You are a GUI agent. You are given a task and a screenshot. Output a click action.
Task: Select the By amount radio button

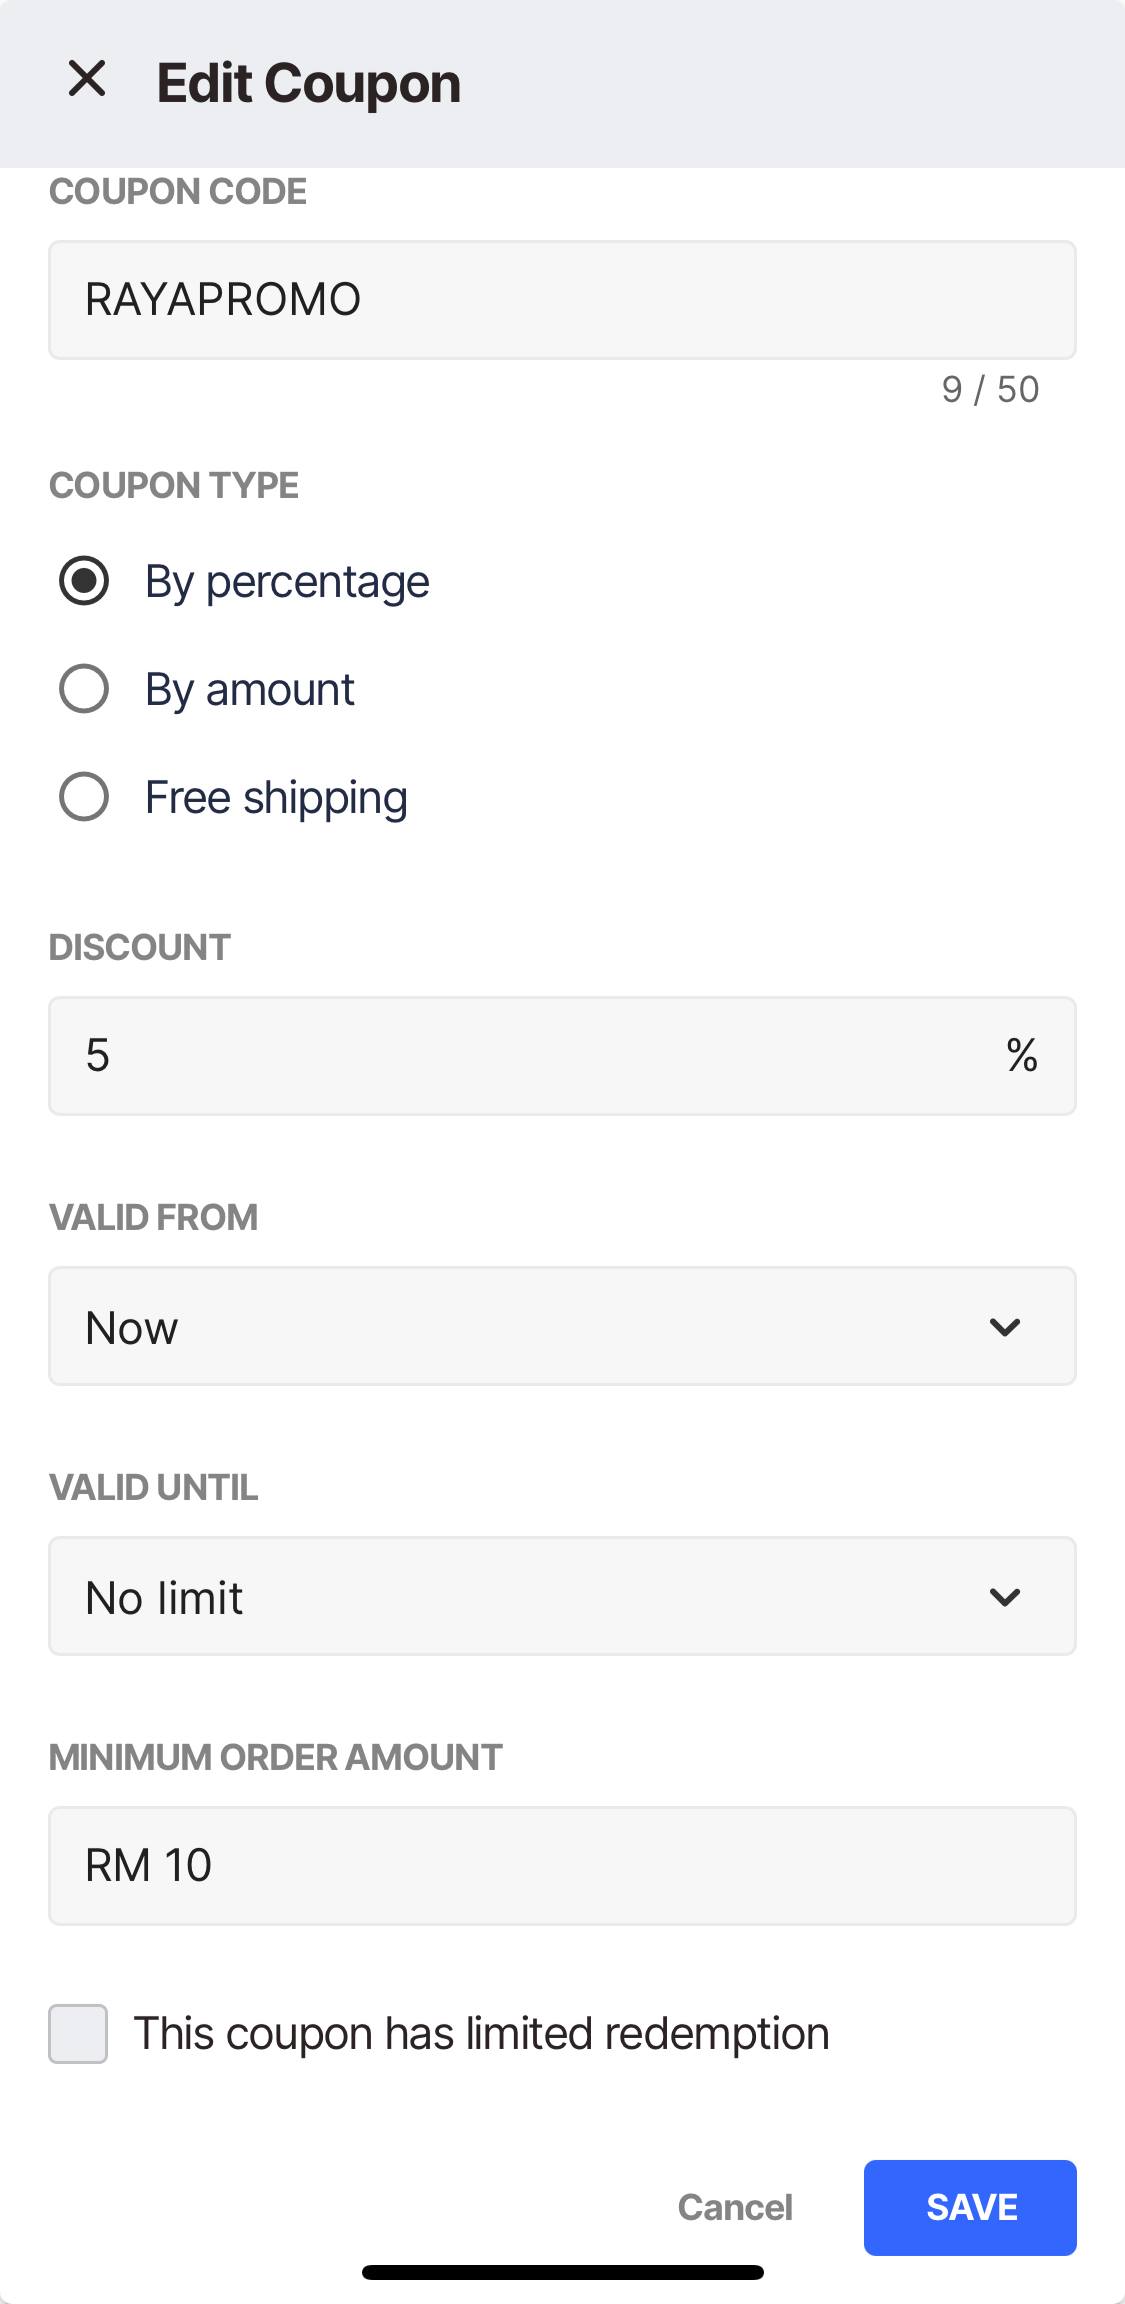pyautogui.click(x=84, y=689)
